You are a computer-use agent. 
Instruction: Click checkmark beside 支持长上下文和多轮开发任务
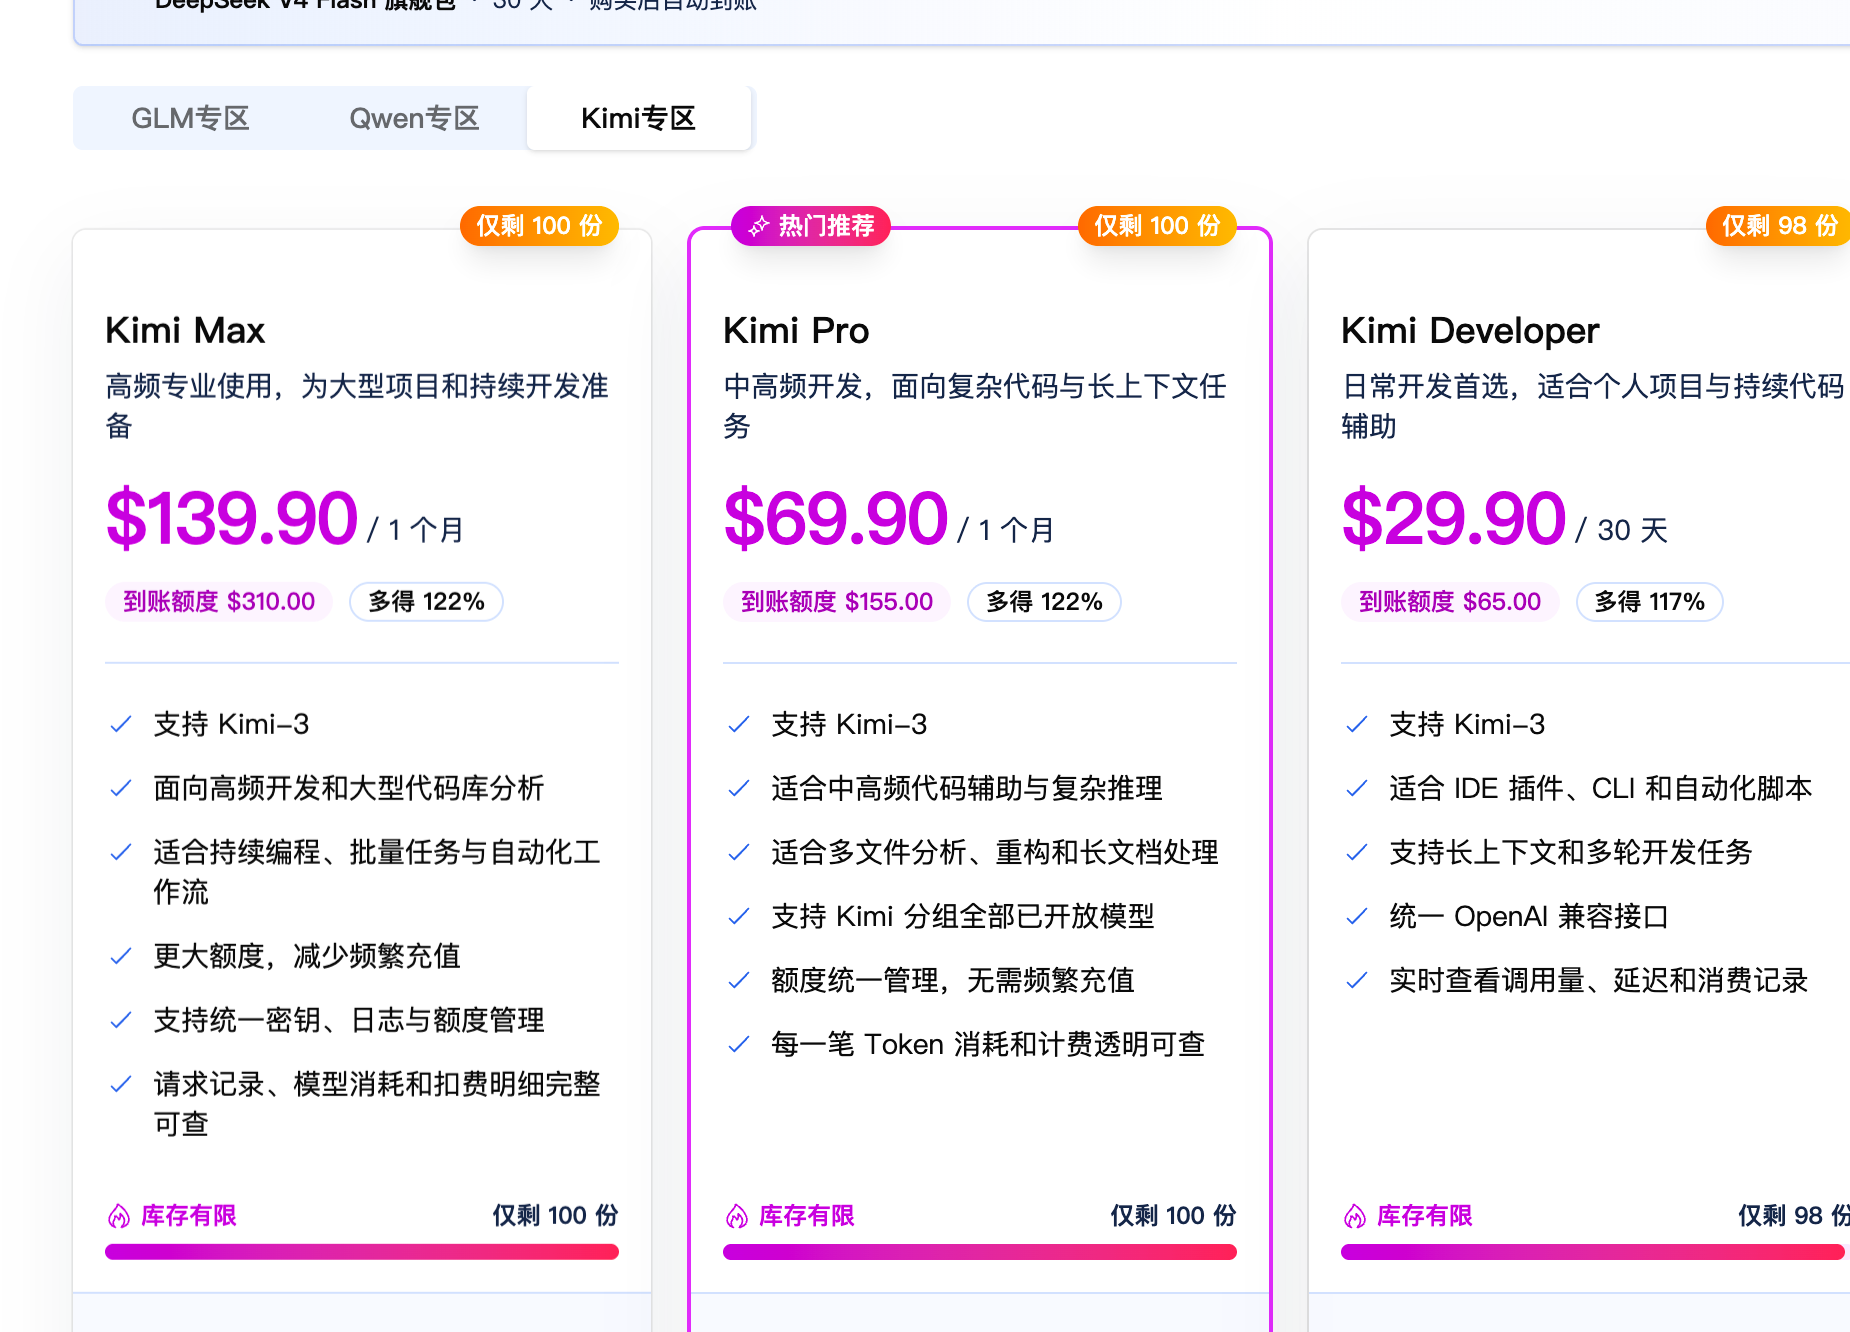point(1357,853)
